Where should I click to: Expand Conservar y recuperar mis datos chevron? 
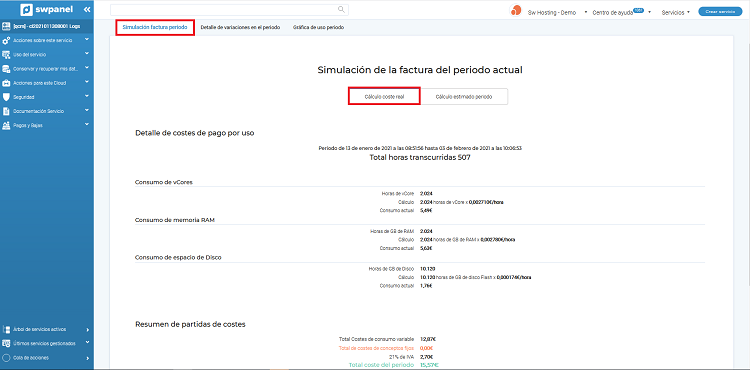coord(87,68)
